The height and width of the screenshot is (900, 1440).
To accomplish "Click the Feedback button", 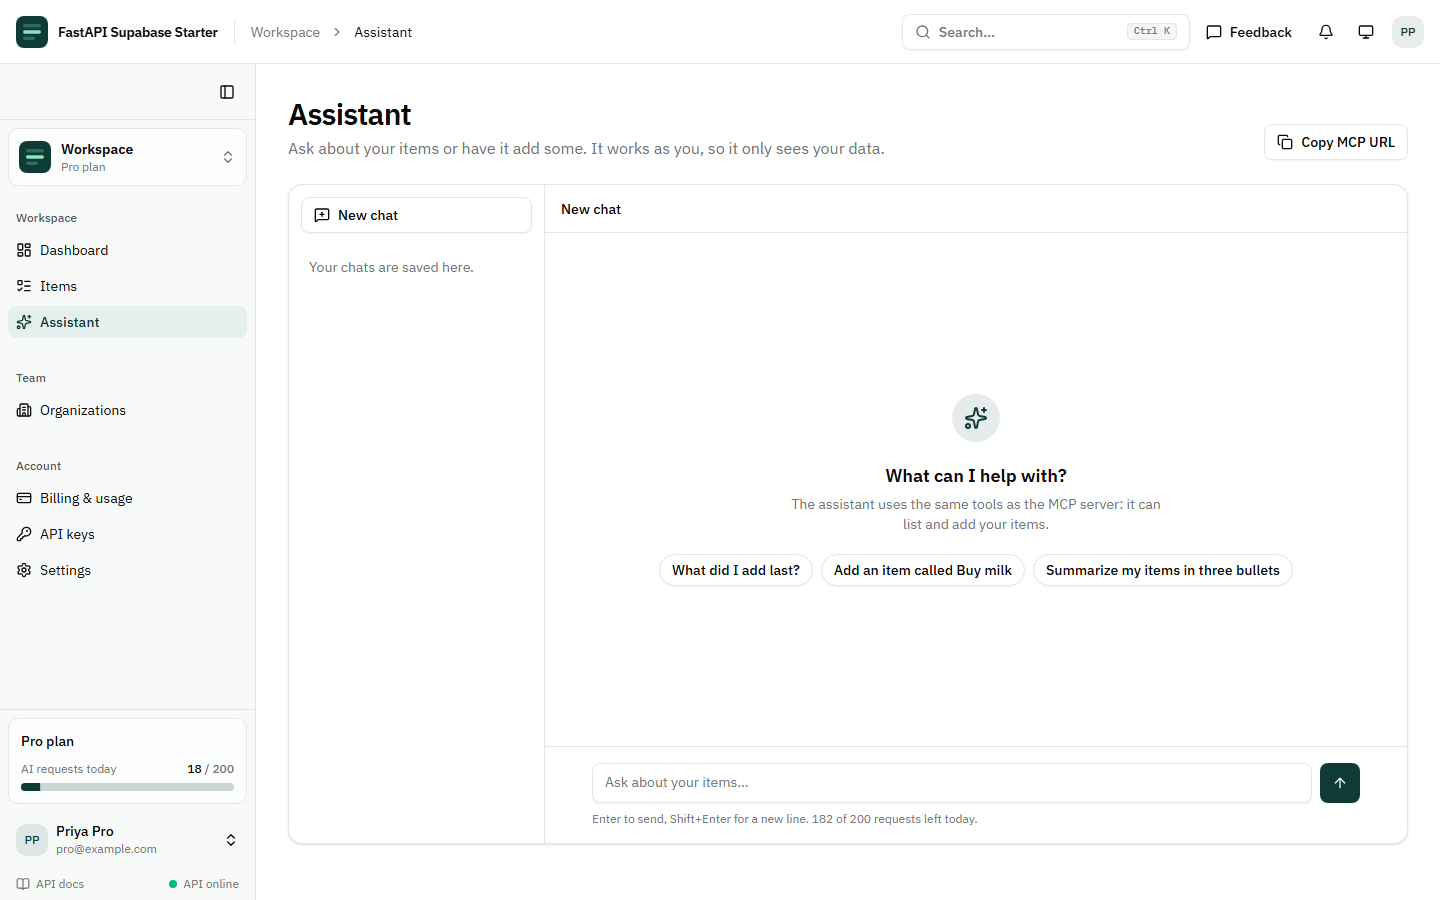I will coord(1249,32).
